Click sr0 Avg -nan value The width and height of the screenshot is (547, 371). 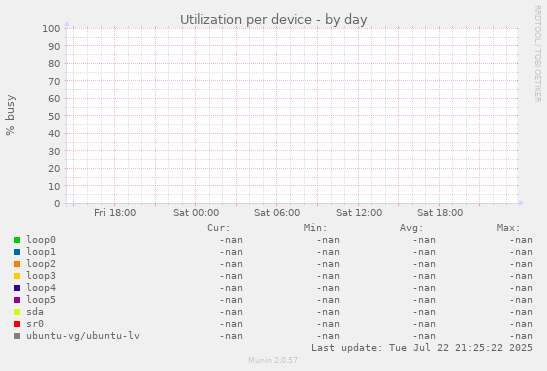pyautogui.click(x=424, y=324)
